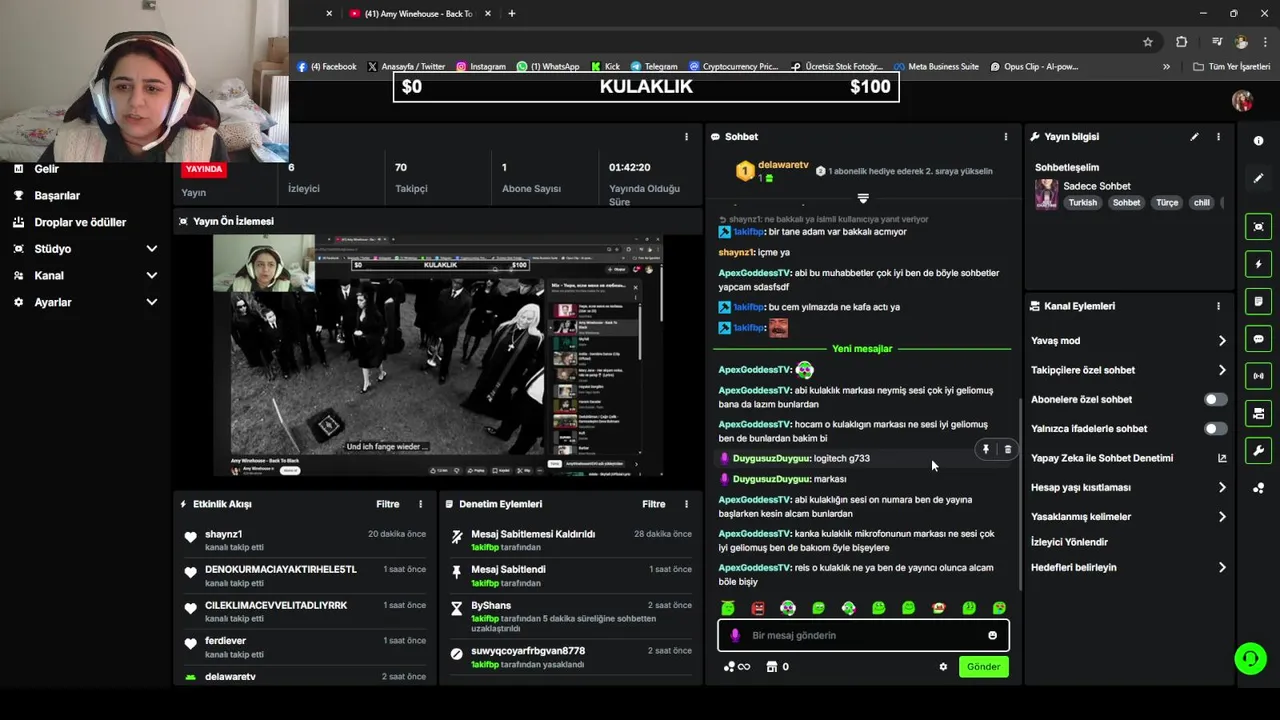
Task: Open the Meta Business Suite bookmark
Action: 936,67
